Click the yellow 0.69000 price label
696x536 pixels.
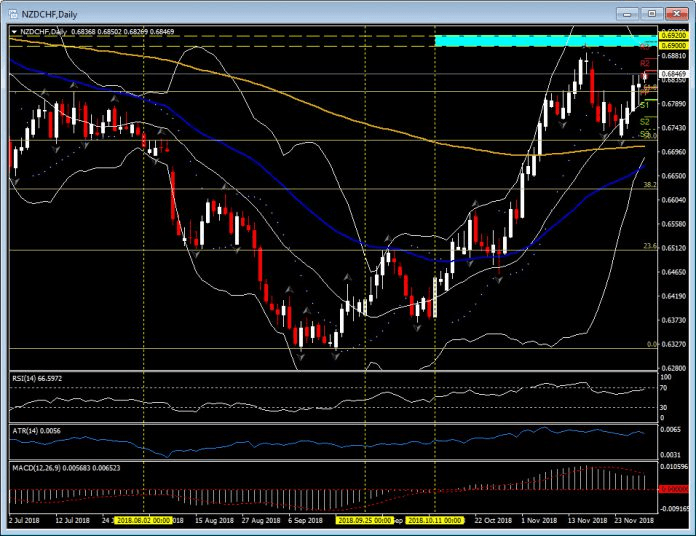pos(673,46)
